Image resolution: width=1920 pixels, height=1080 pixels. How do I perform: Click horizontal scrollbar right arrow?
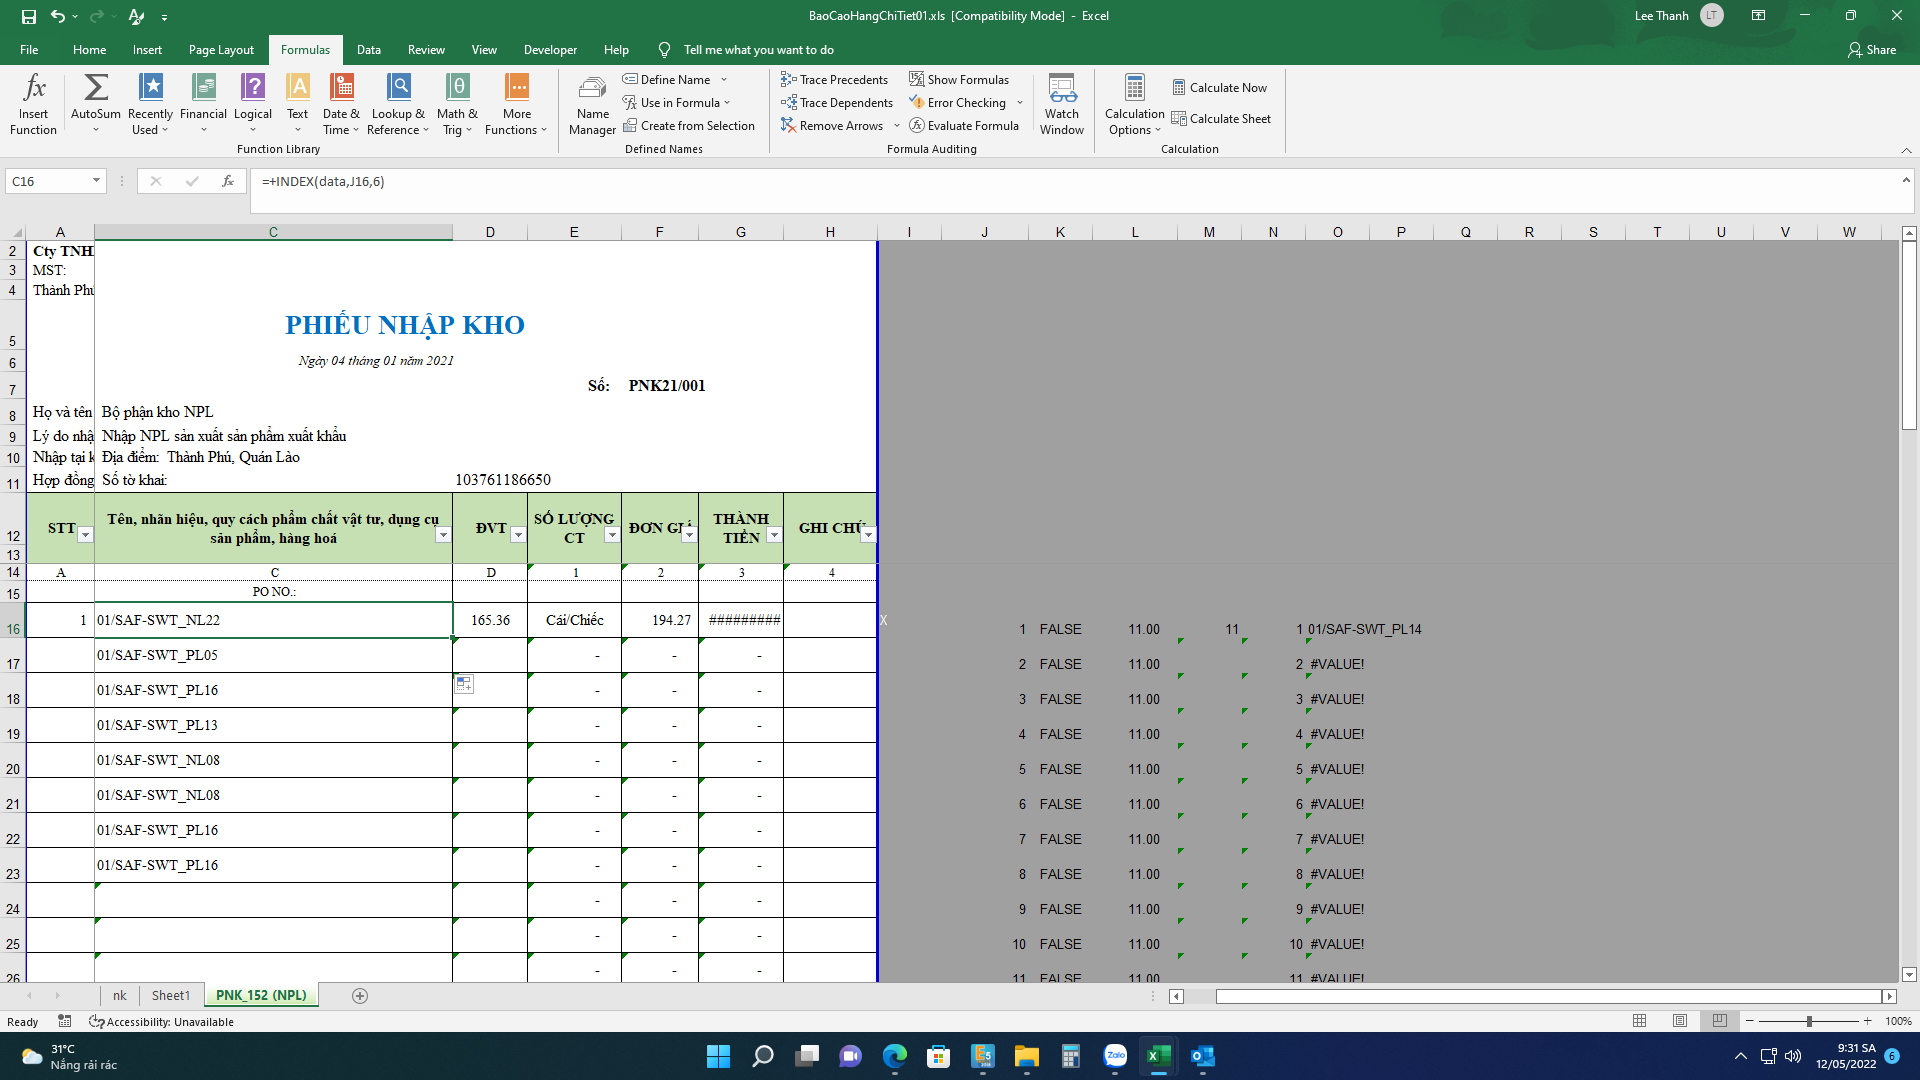click(x=1889, y=996)
